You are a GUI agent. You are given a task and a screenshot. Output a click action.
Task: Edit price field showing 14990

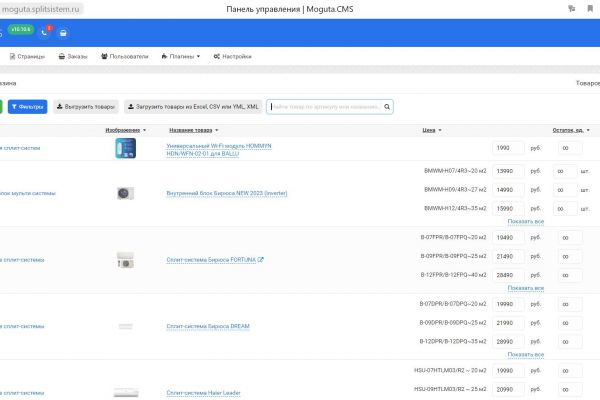[x=508, y=190]
